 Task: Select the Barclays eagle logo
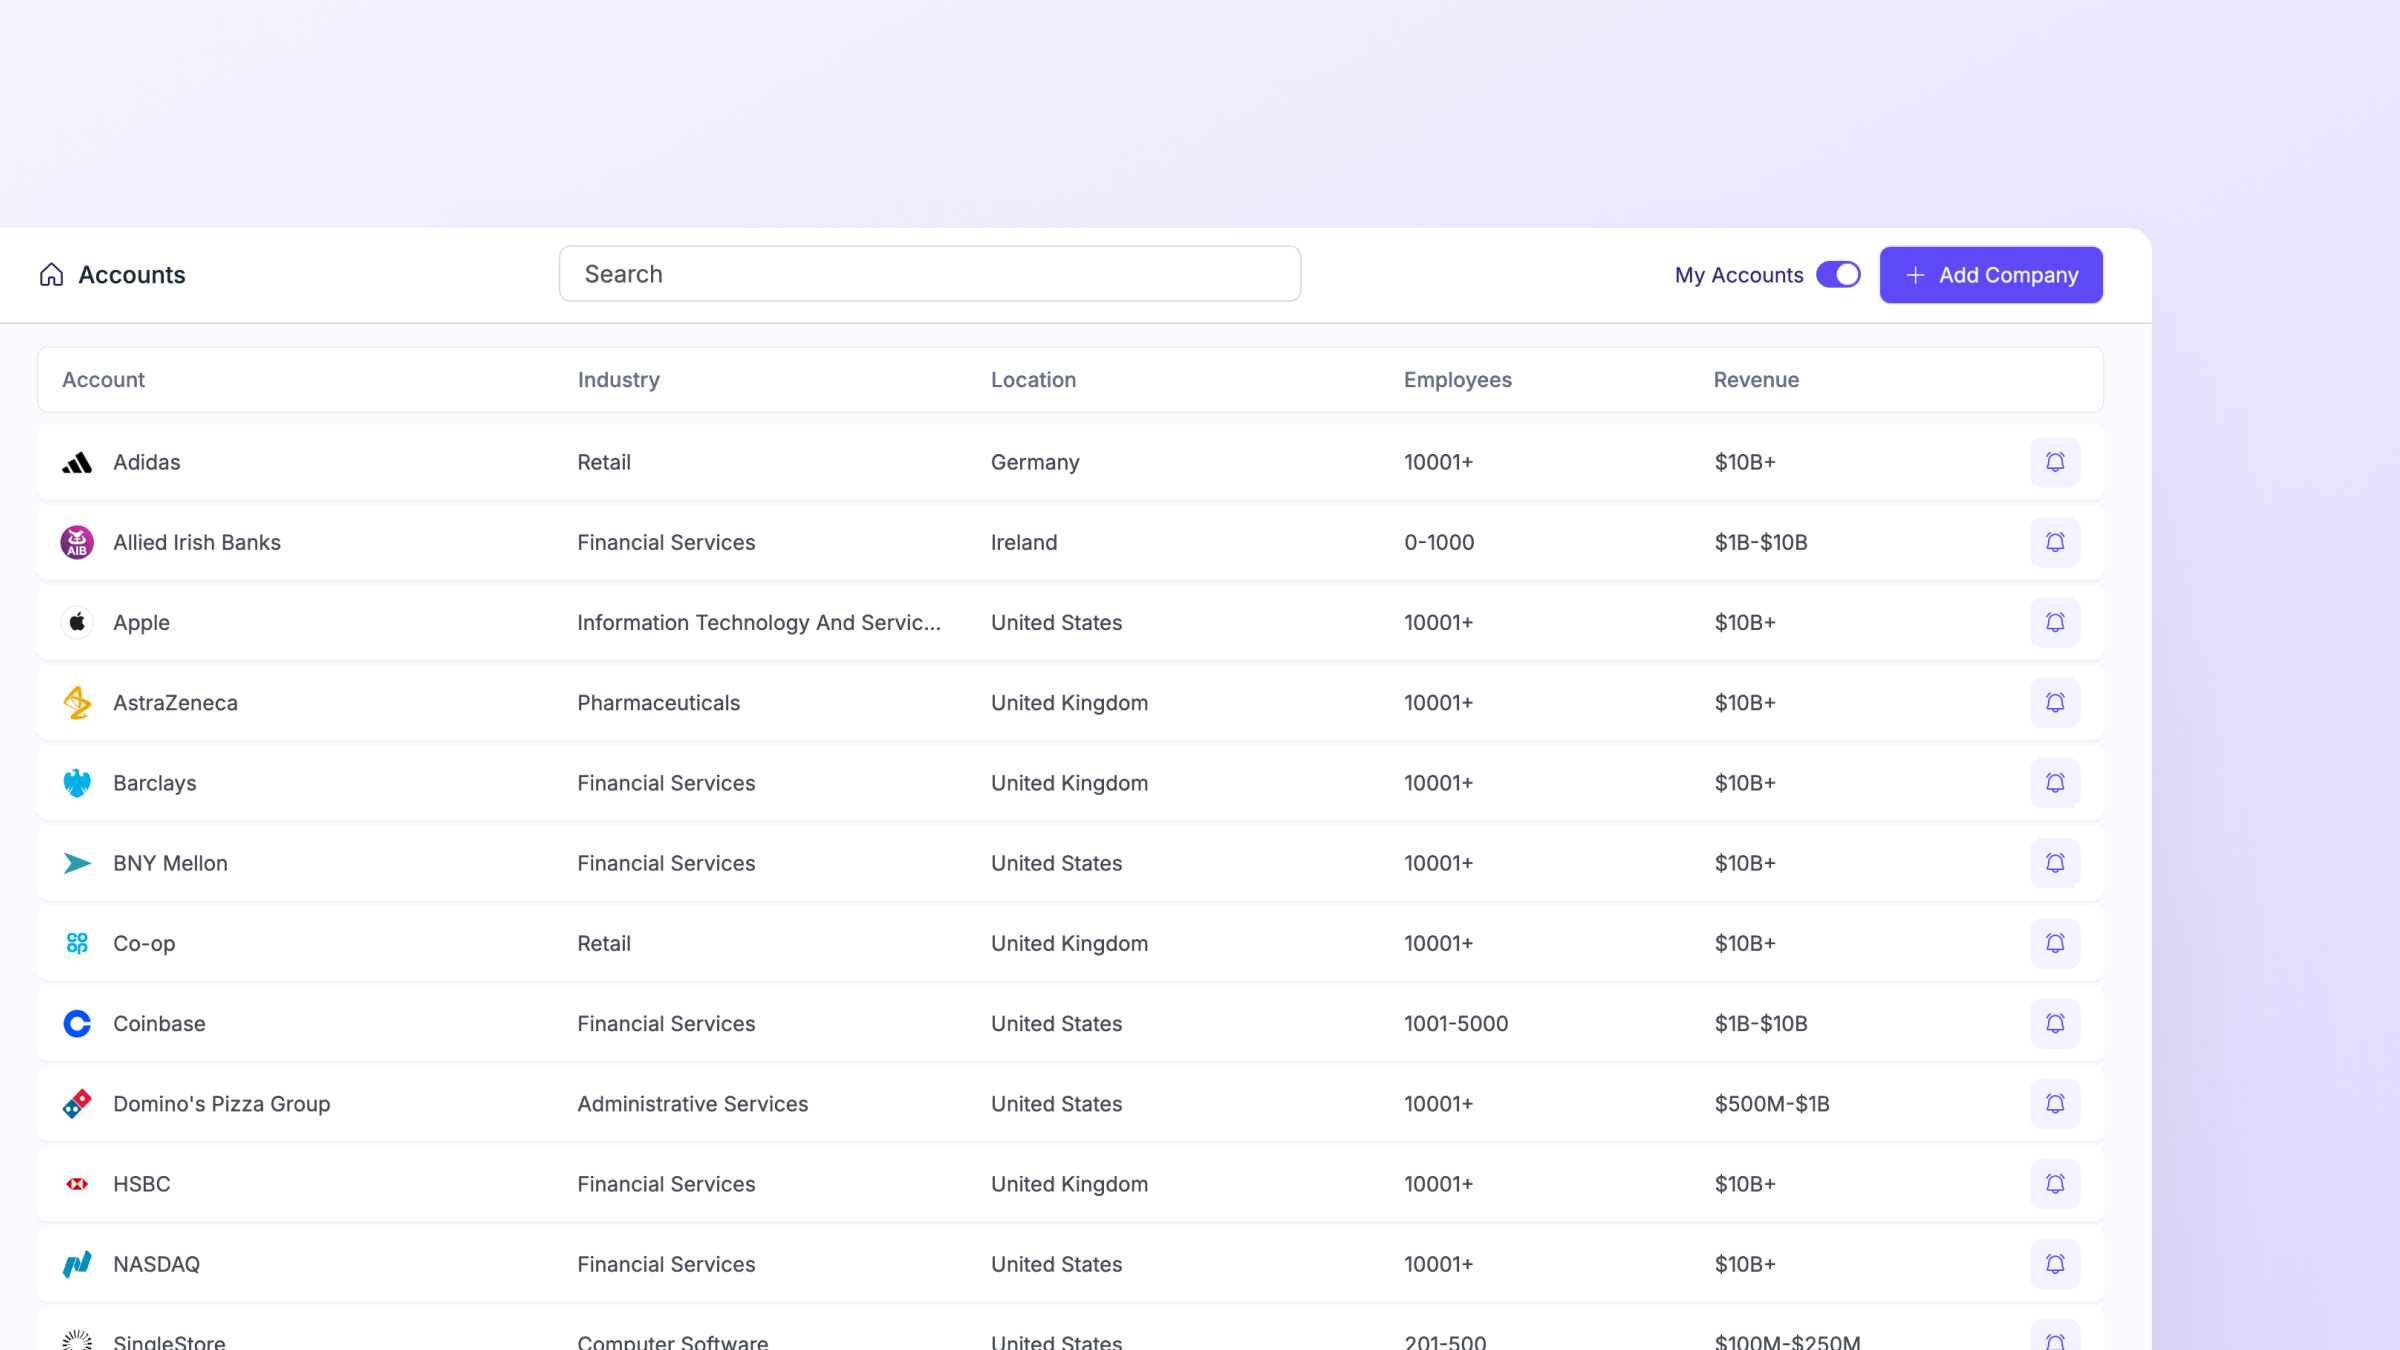(77, 783)
